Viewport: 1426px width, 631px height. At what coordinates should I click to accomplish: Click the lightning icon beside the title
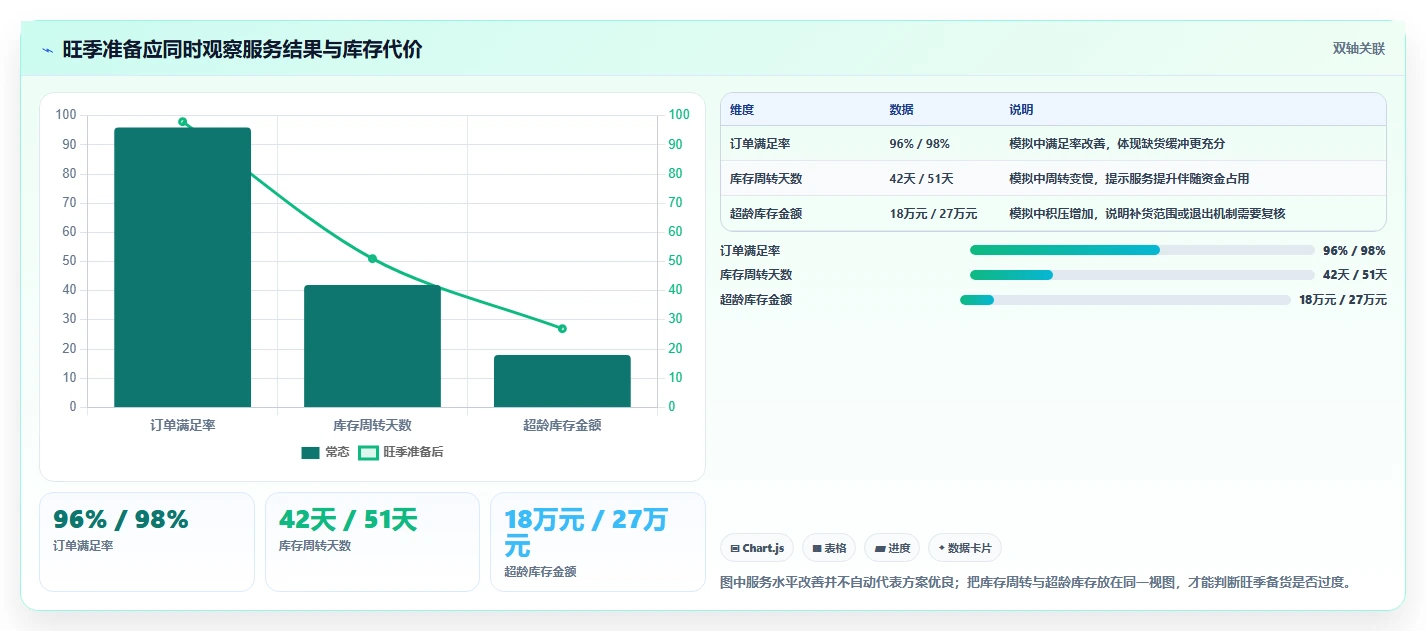coord(47,50)
